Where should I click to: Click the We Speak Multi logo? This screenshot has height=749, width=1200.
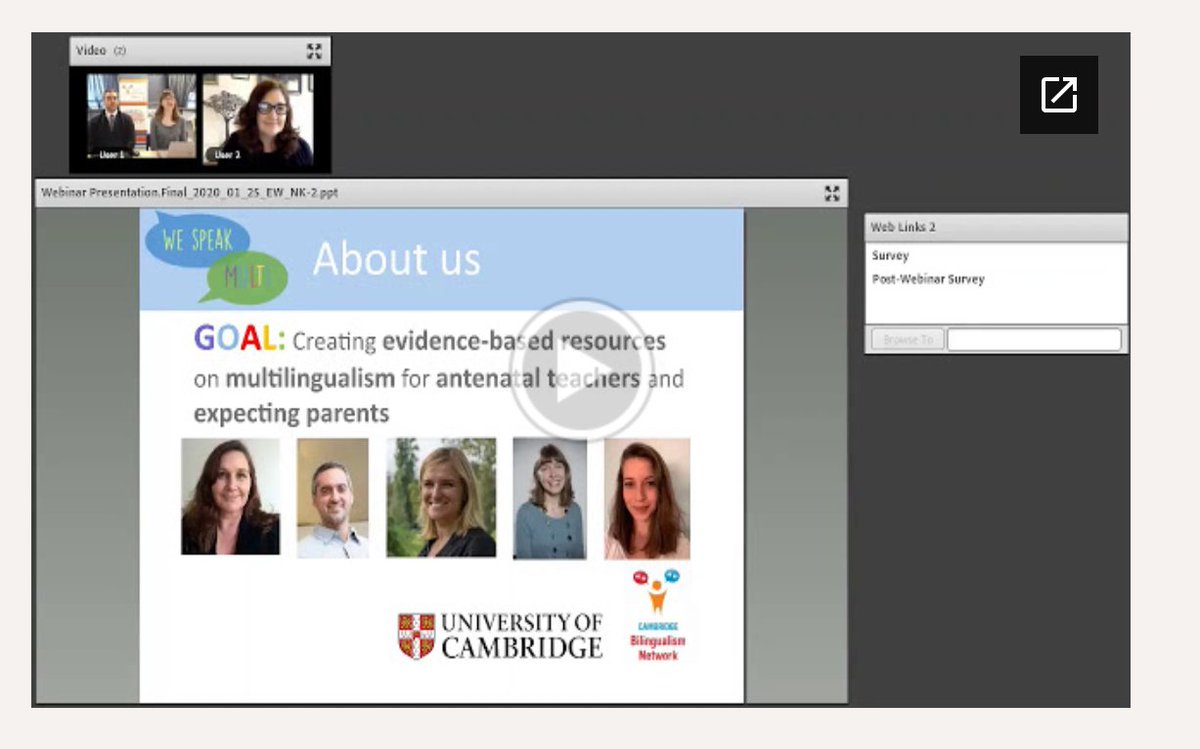(217, 258)
